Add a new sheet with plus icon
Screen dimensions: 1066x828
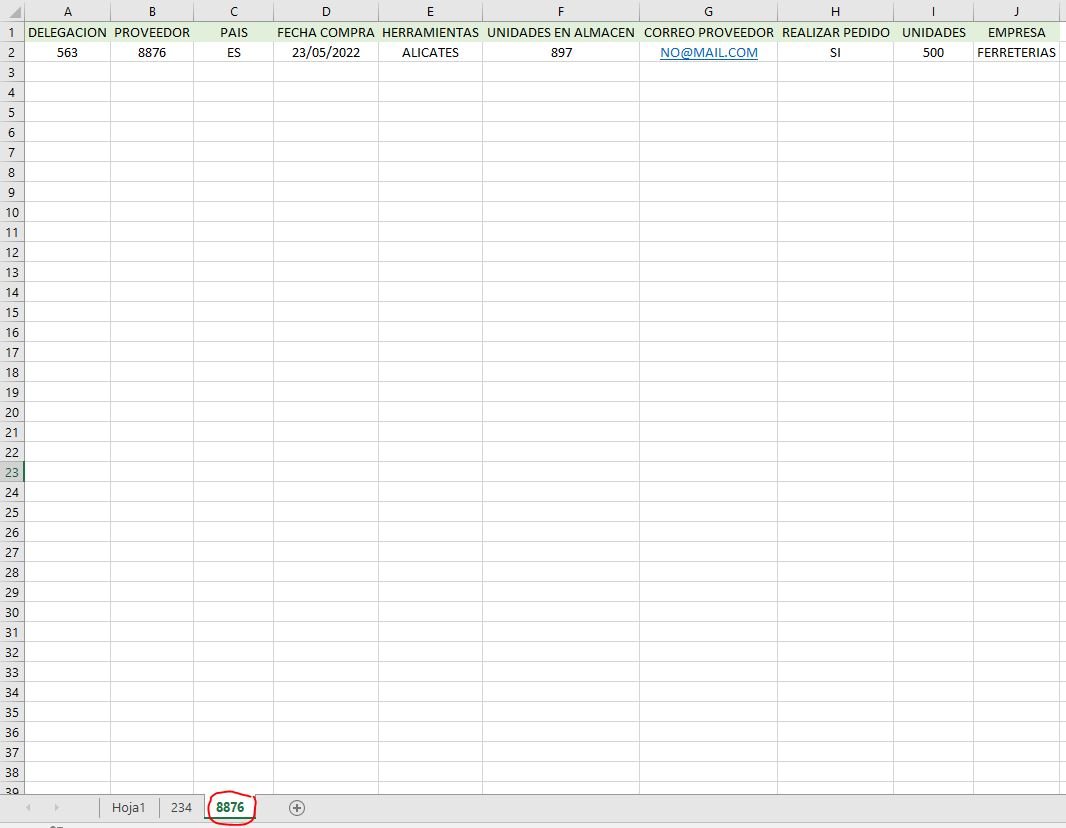(296, 808)
